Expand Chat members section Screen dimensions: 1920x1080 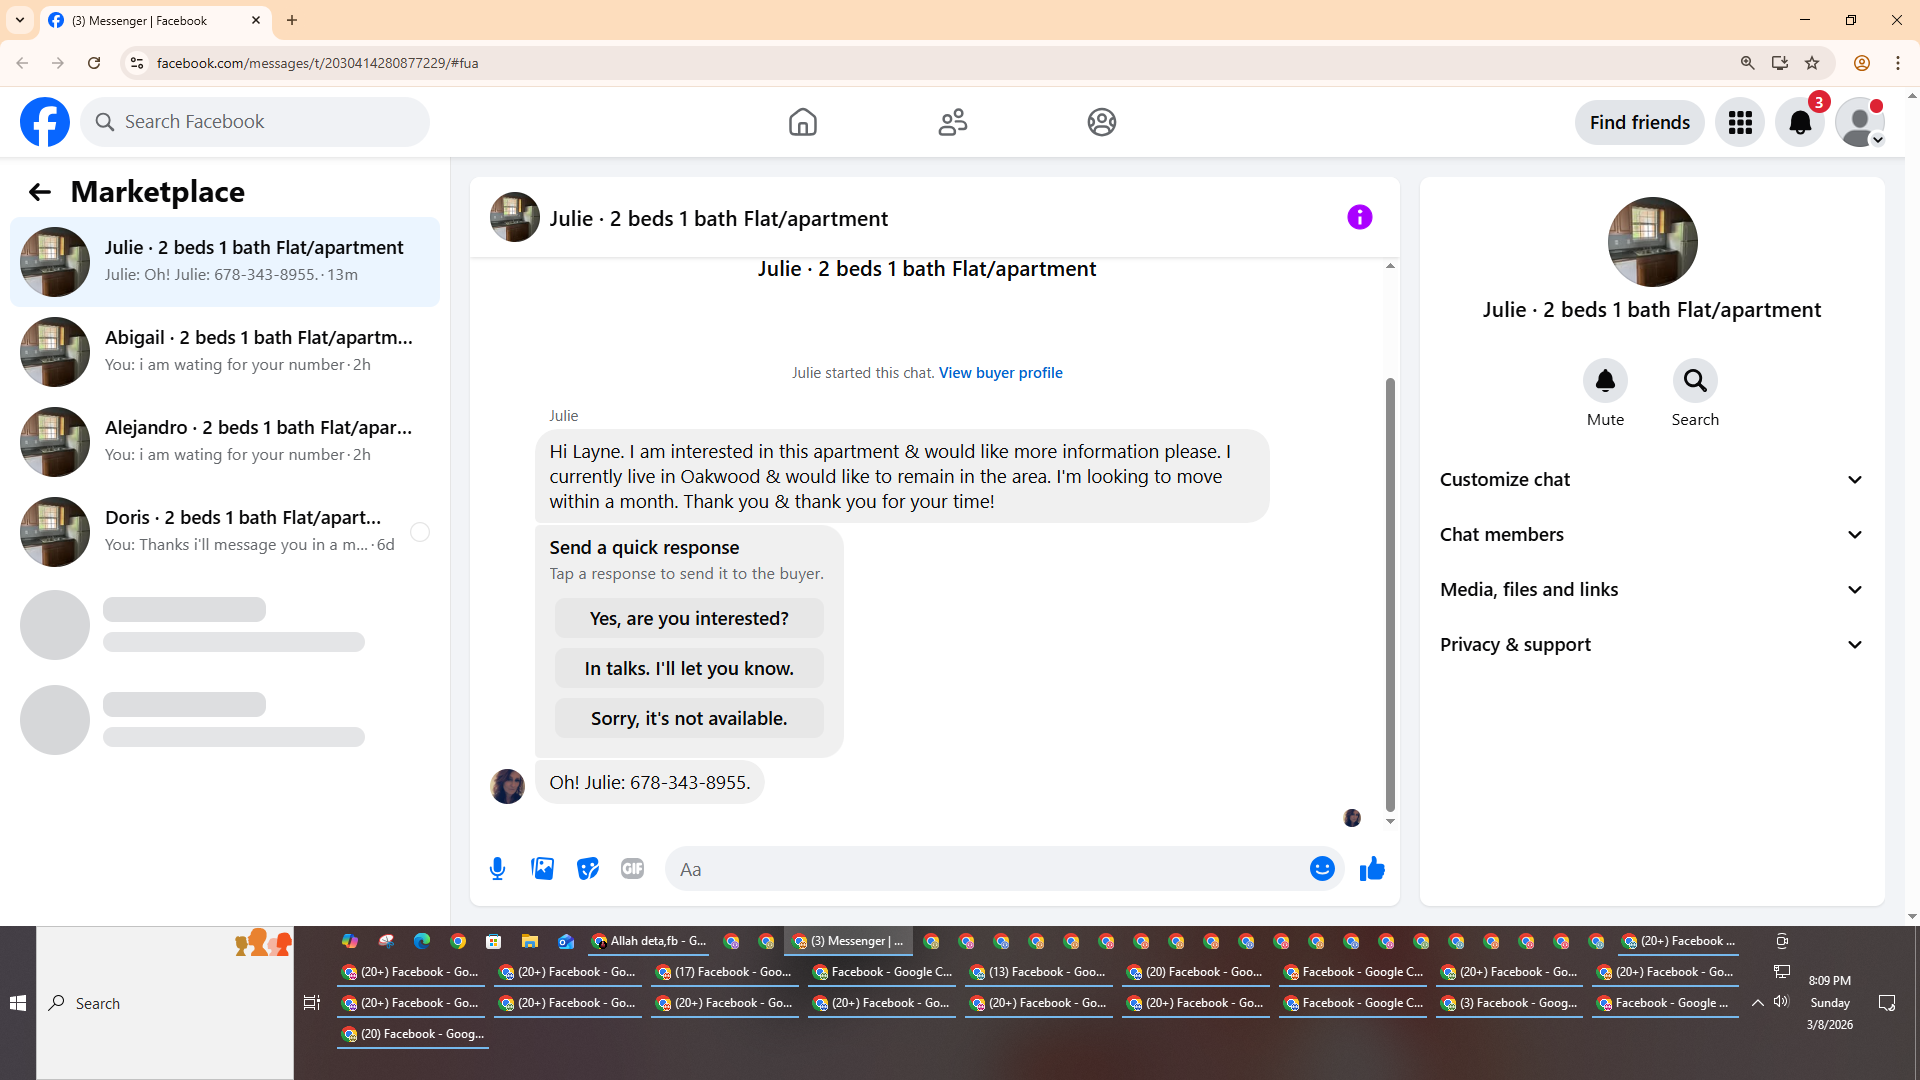(1652, 535)
